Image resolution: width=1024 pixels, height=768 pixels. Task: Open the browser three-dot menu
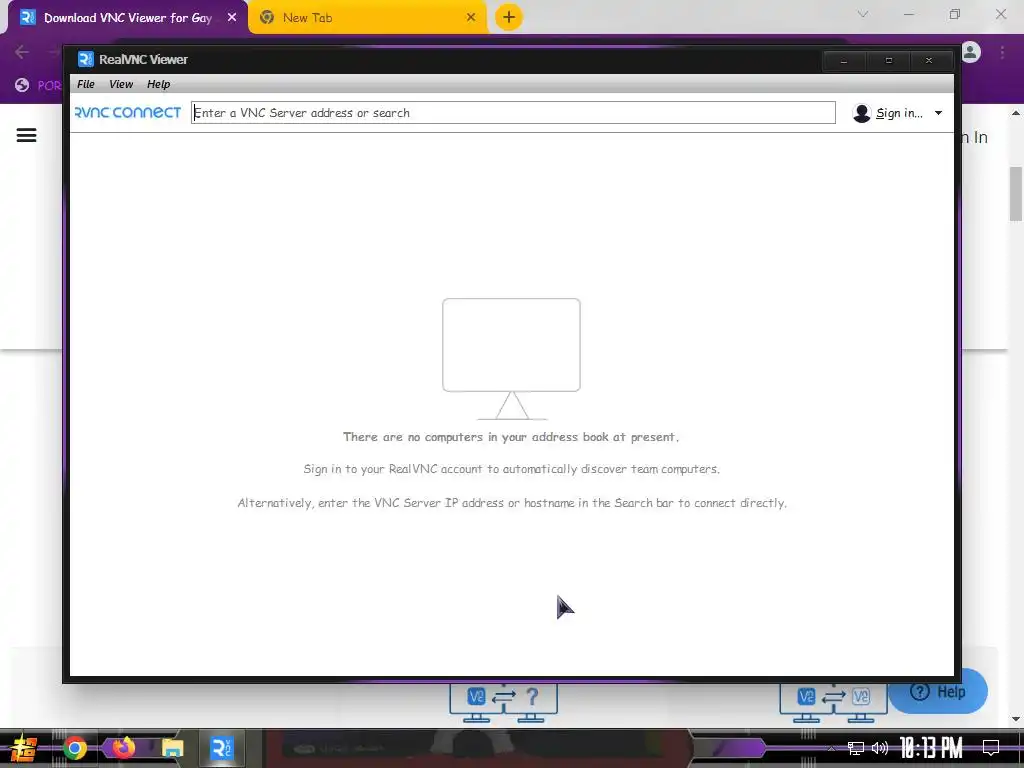[x=1002, y=52]
